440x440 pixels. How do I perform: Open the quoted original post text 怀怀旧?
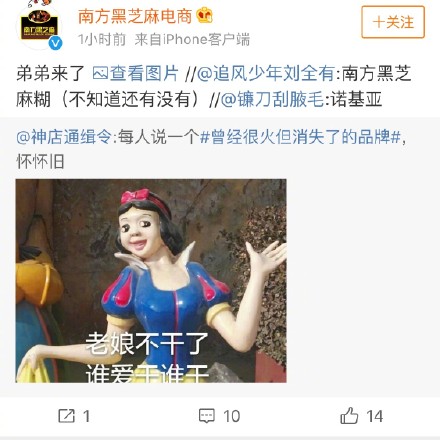40,162
